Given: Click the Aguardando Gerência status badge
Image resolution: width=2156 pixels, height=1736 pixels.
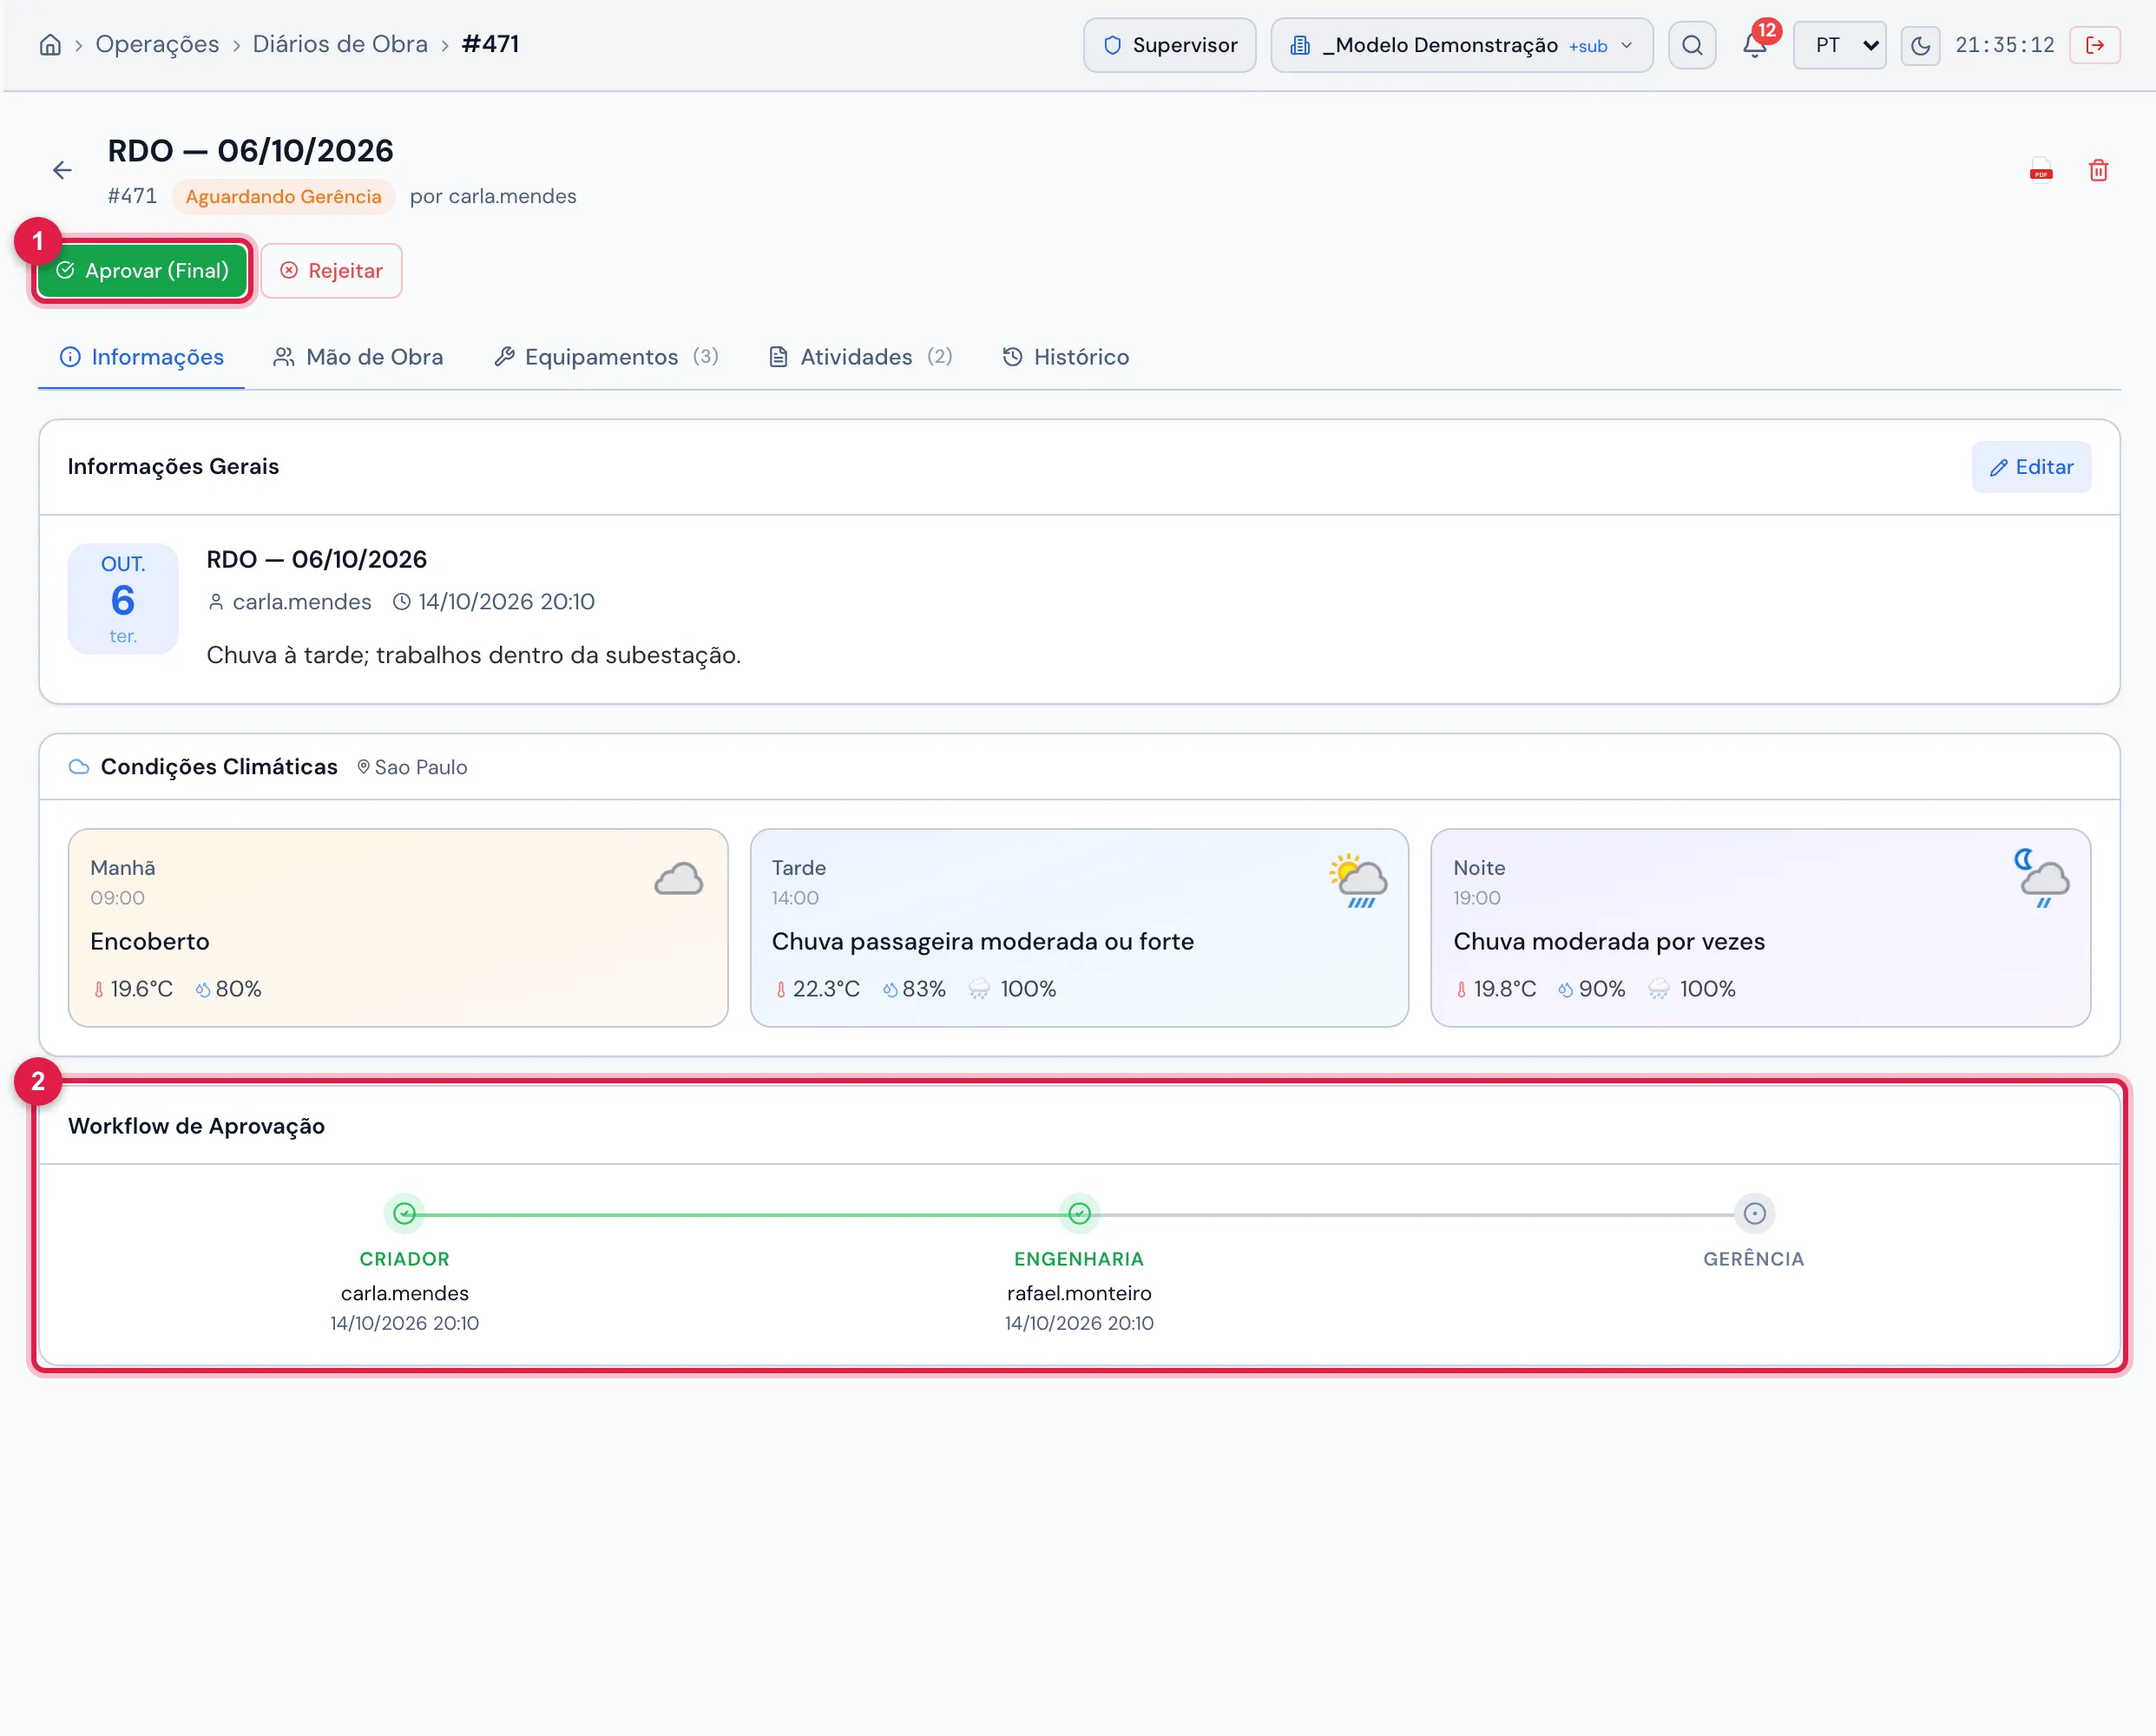Looking at the screenshot, I should pos(283,196).
